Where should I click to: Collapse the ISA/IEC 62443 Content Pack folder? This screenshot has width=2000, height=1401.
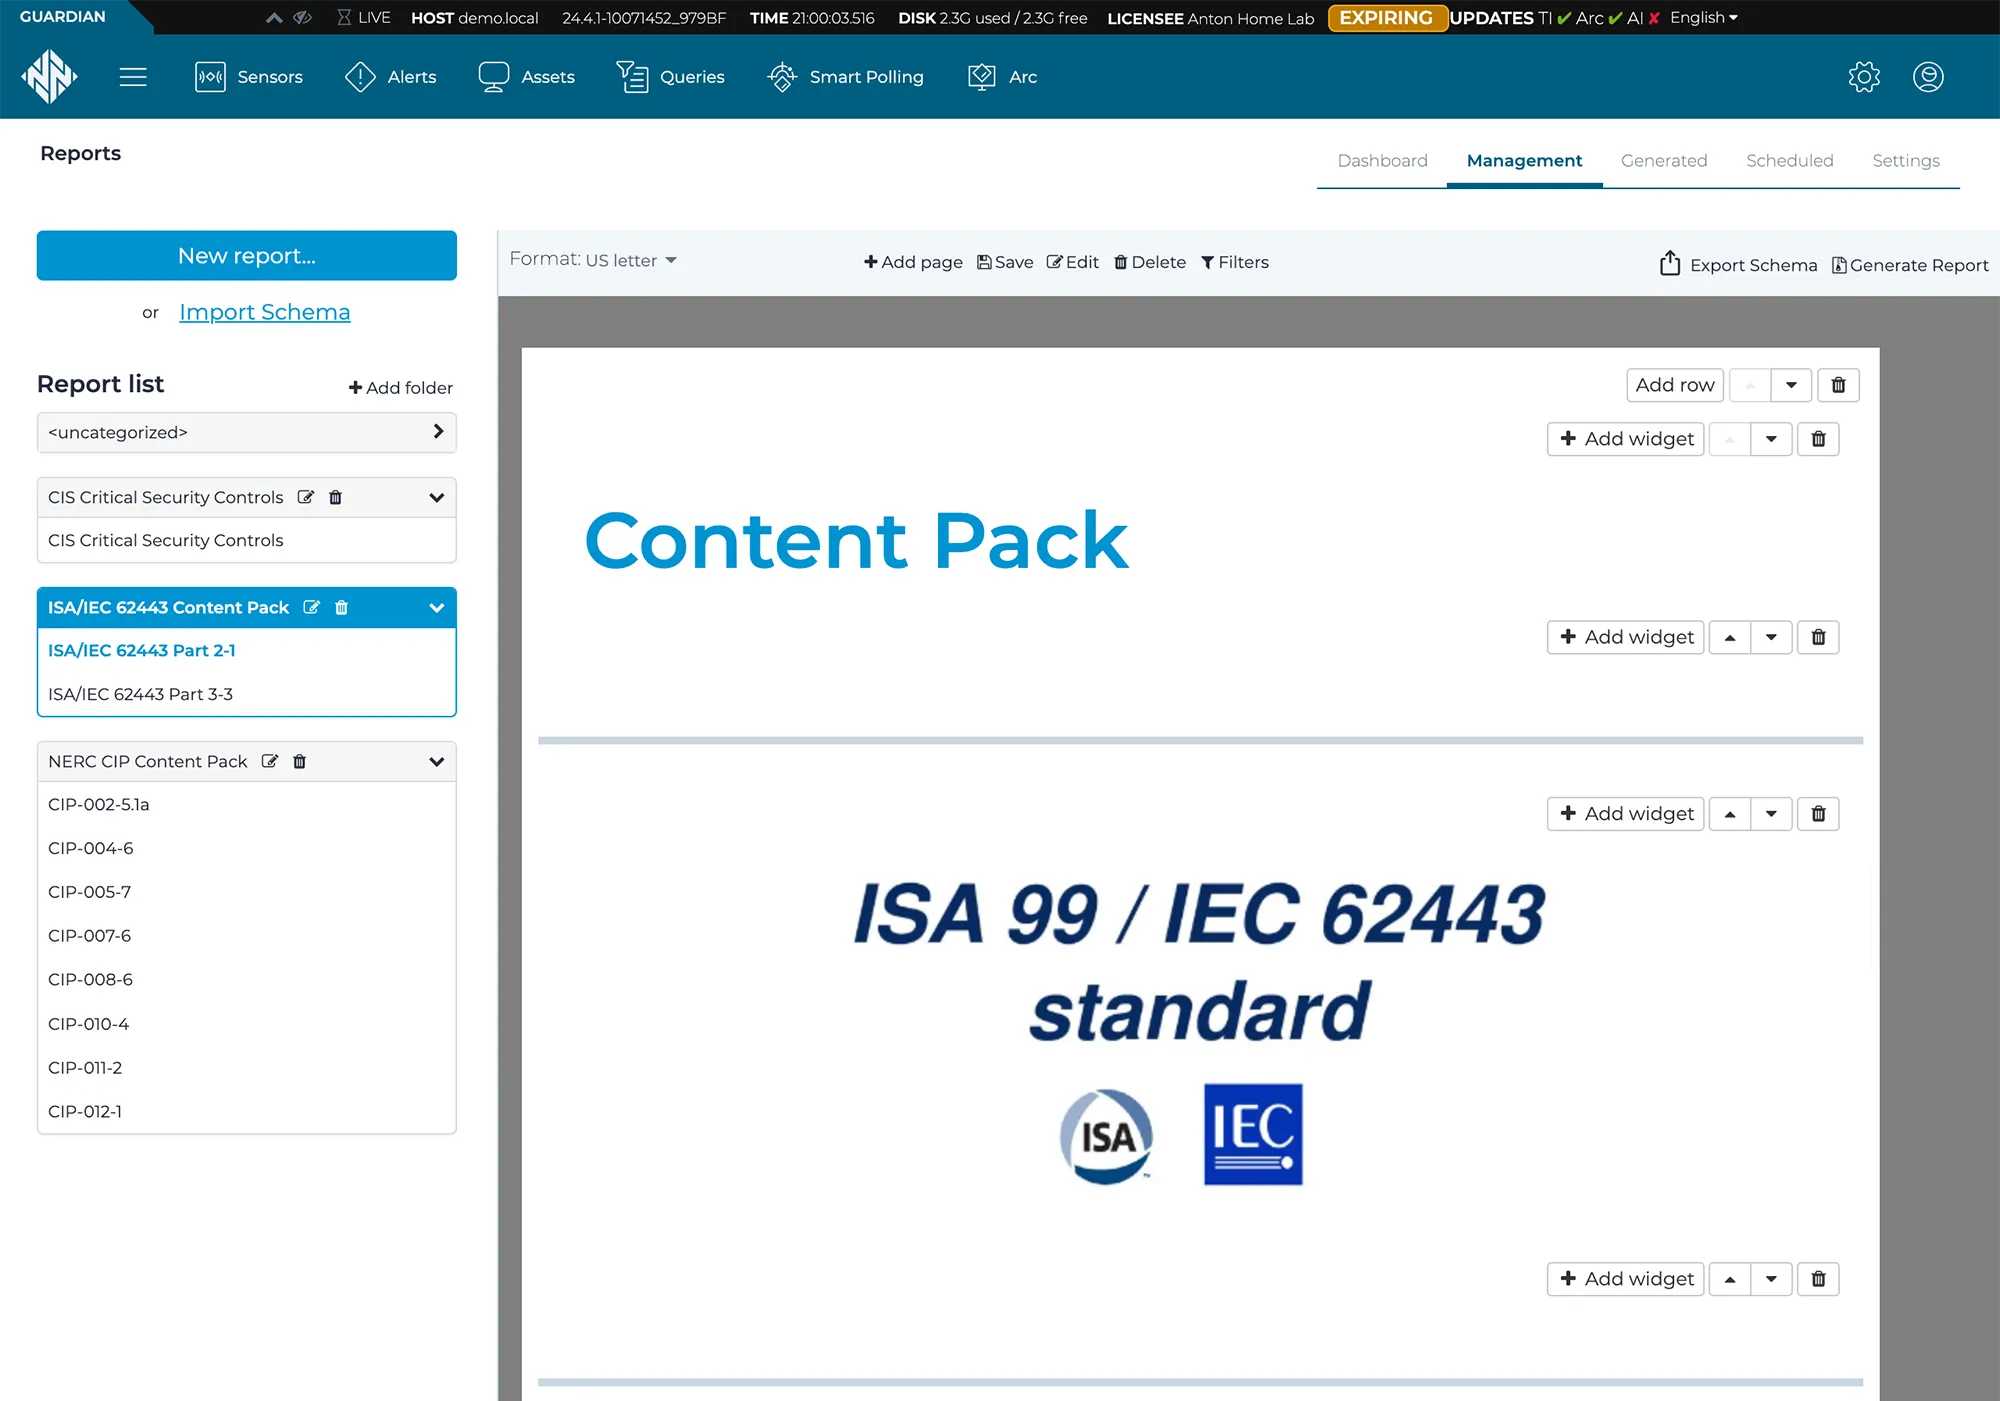pyautogui.click(x=436, y=607)
